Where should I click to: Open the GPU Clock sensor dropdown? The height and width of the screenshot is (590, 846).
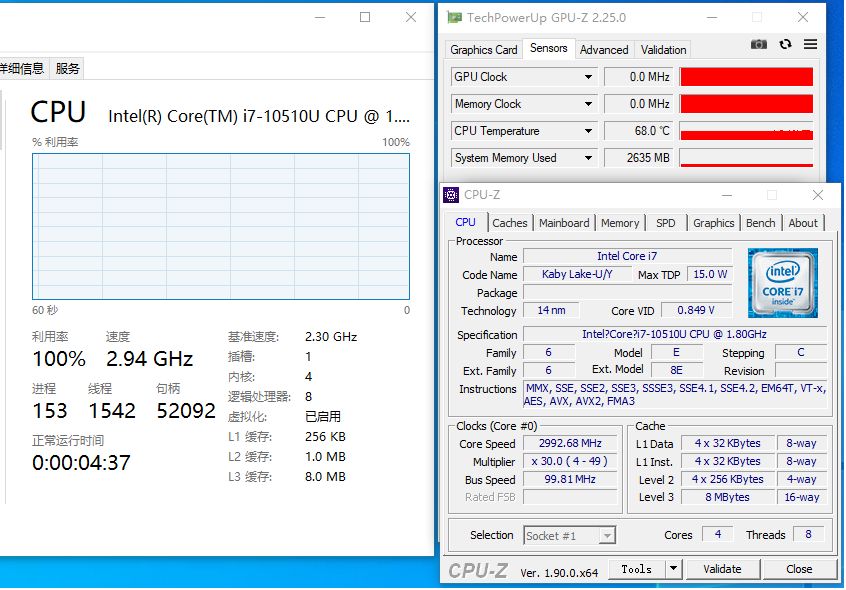point(588,77)
